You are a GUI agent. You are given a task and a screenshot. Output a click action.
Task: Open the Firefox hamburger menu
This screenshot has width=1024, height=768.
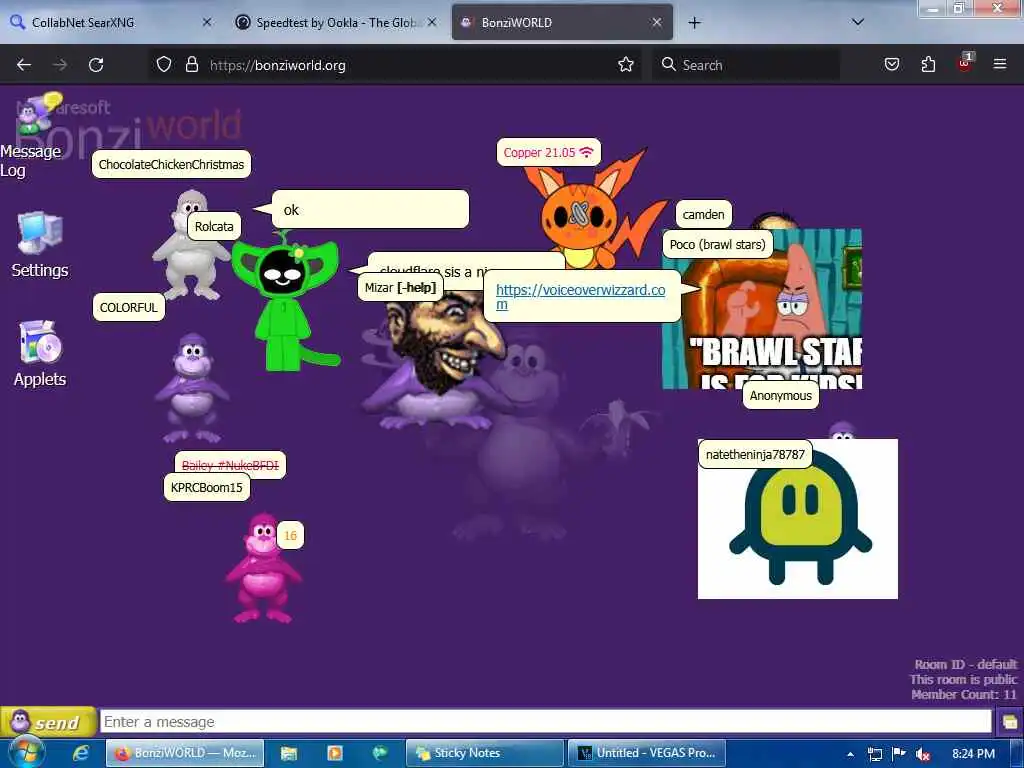tap(1000, 64)
